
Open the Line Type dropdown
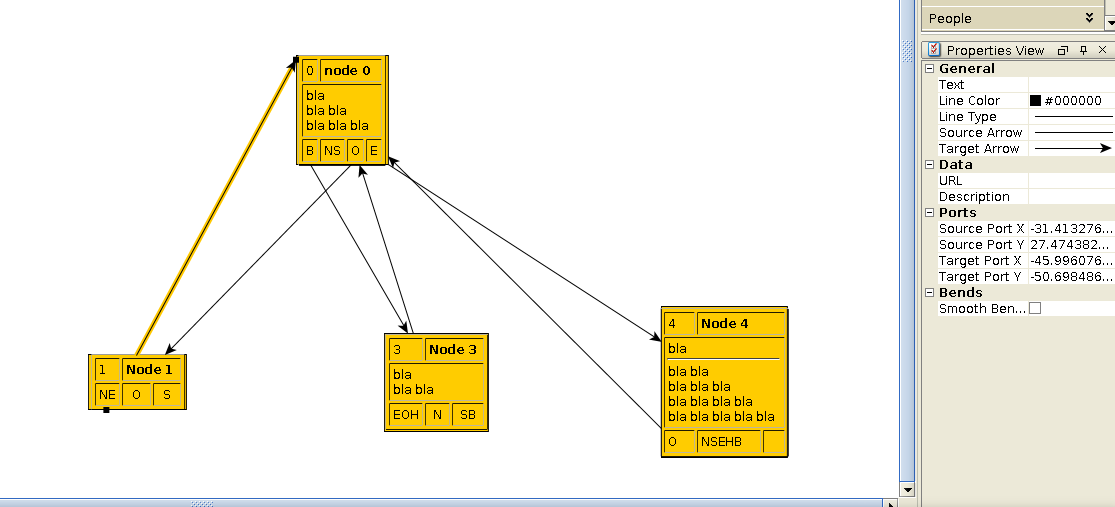click(x=1072, y=117)
